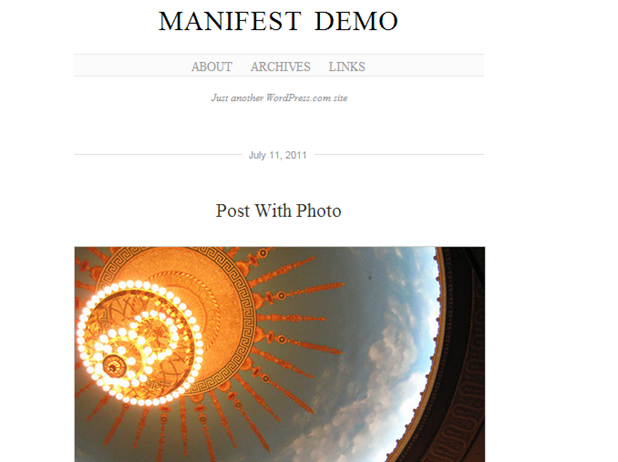The width and height of the screenshot is (618, 462).
Task: Click the divider line right of date
Action: (399, 155)
